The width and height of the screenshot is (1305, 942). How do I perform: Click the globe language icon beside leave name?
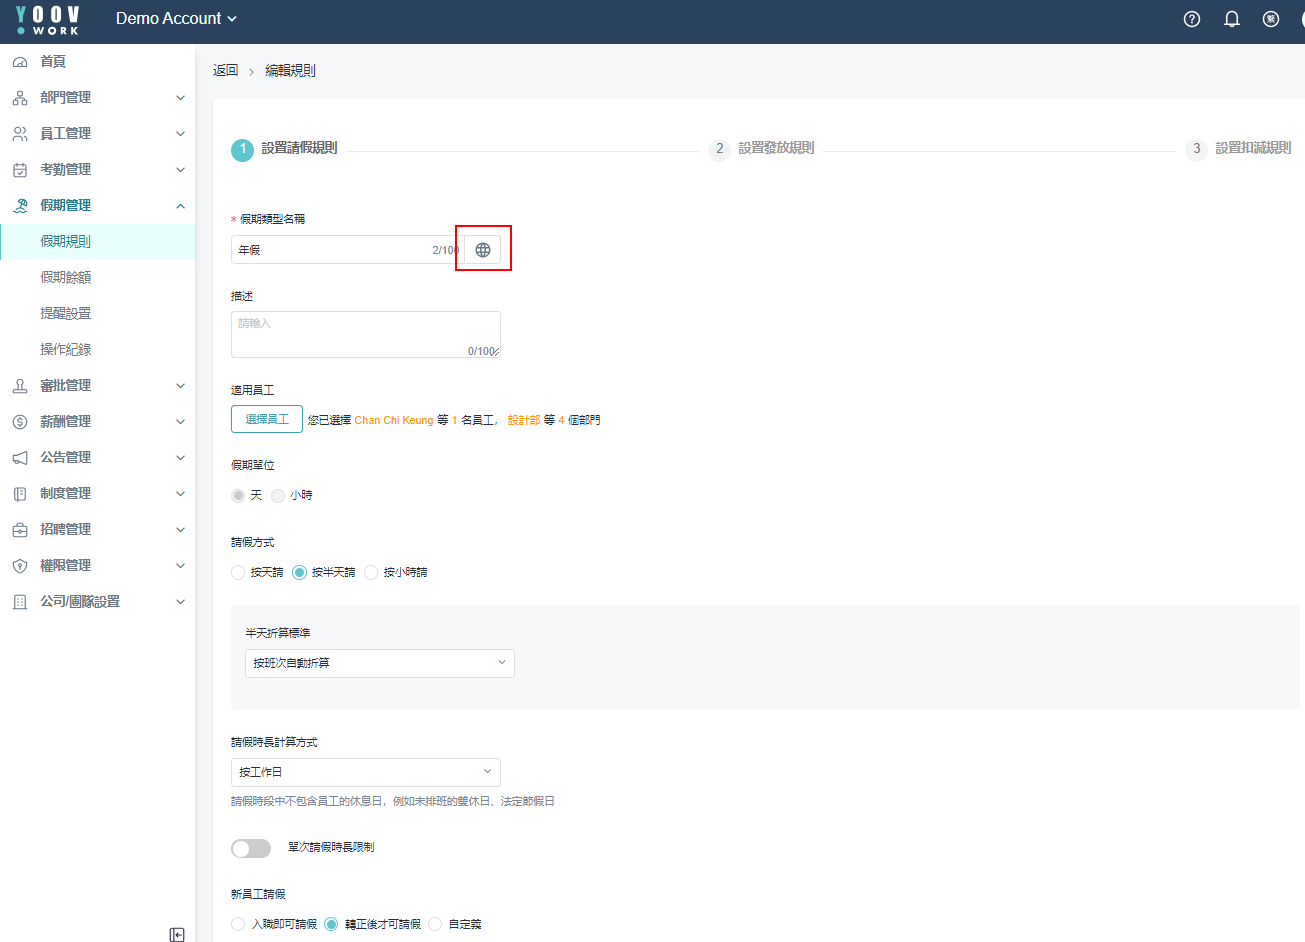click(x=483, y=250)
